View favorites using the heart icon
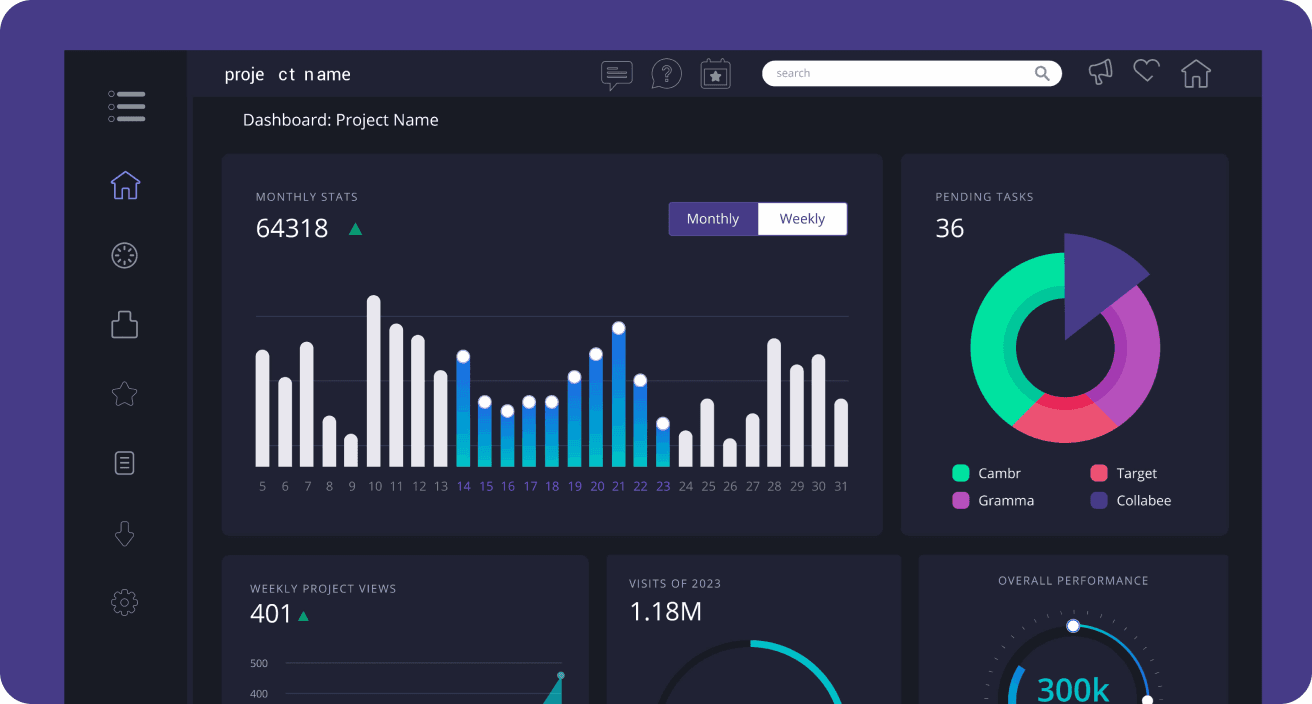The height and width of the screenshot is (704, 1312). (1146, 71)
